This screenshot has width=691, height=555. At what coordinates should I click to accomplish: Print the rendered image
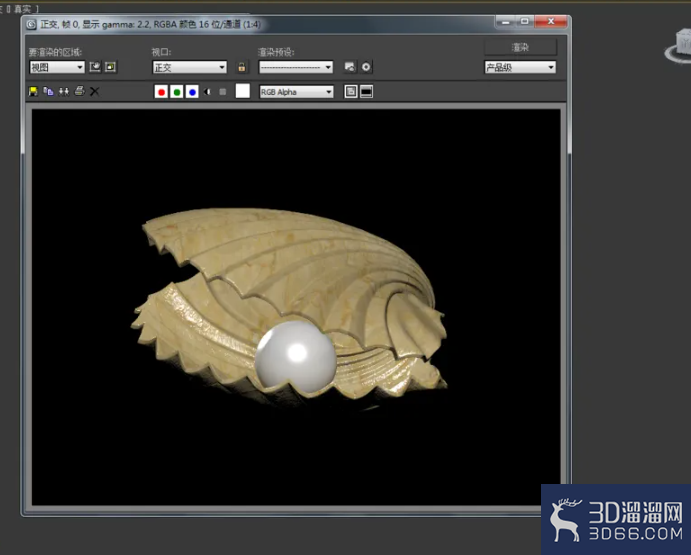pyautogui.click(x=79, y=91)
